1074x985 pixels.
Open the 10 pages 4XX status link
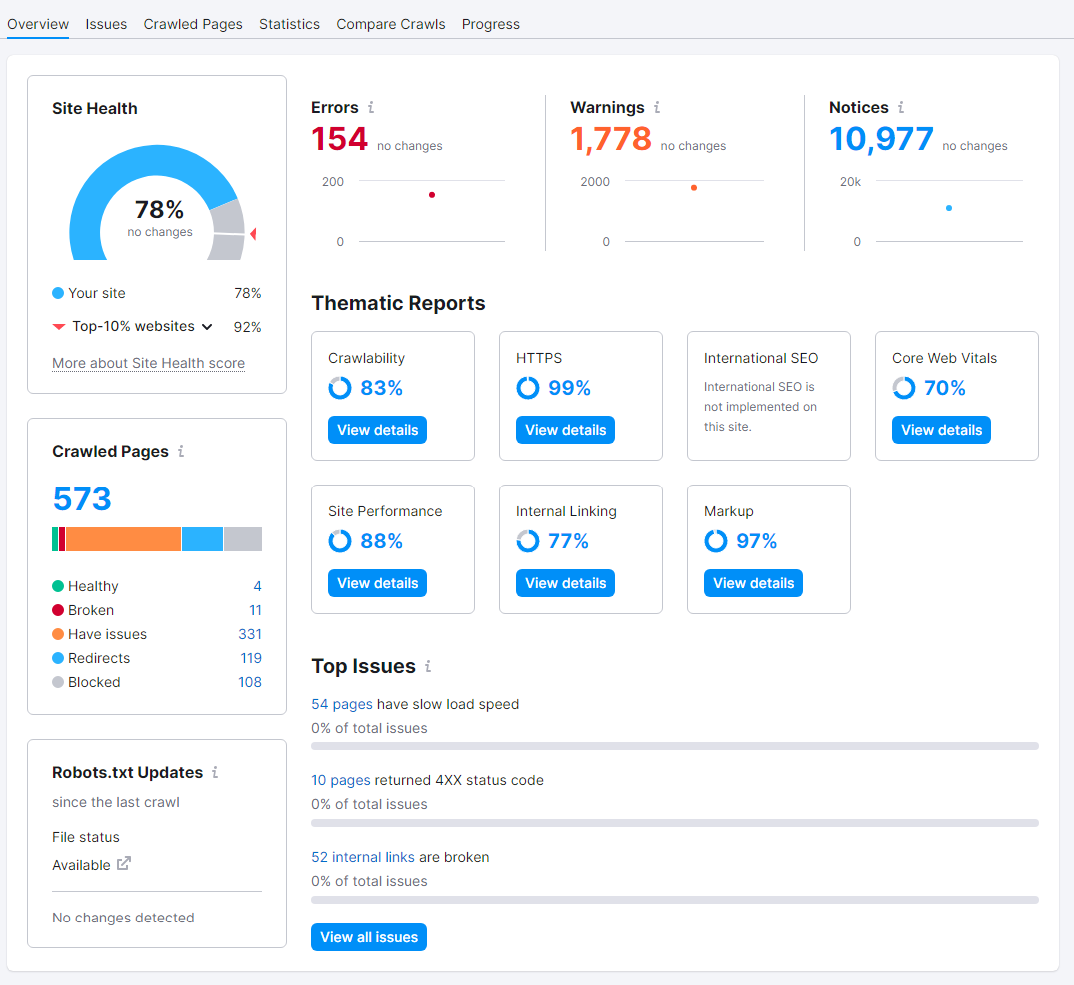tap(340, 780)
